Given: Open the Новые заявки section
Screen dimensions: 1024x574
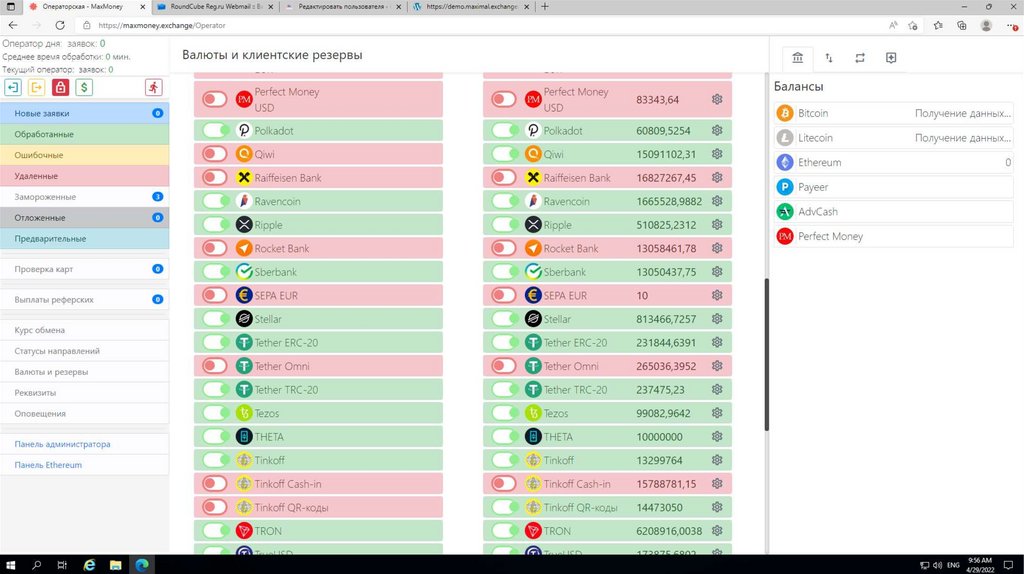Looking at the screenshot, I should pyautogui.click(x=84, y=113).
